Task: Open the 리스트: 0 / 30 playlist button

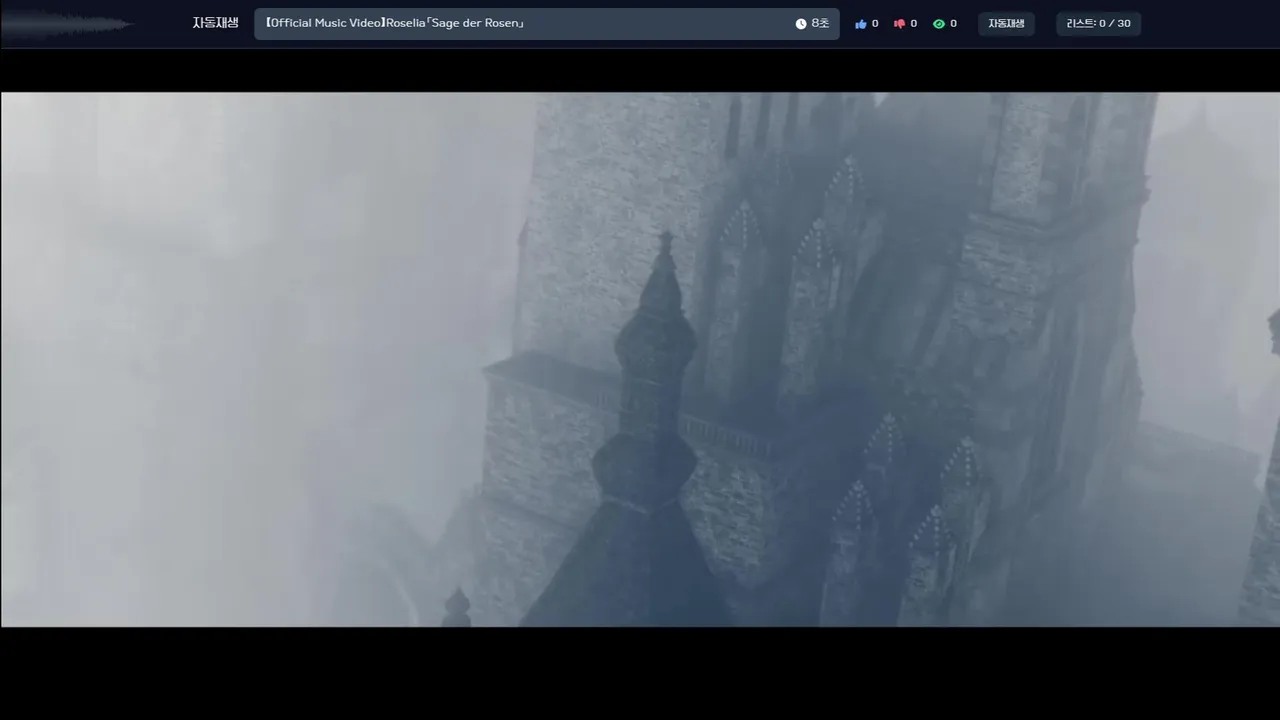Action: [x=1098, y=24]
